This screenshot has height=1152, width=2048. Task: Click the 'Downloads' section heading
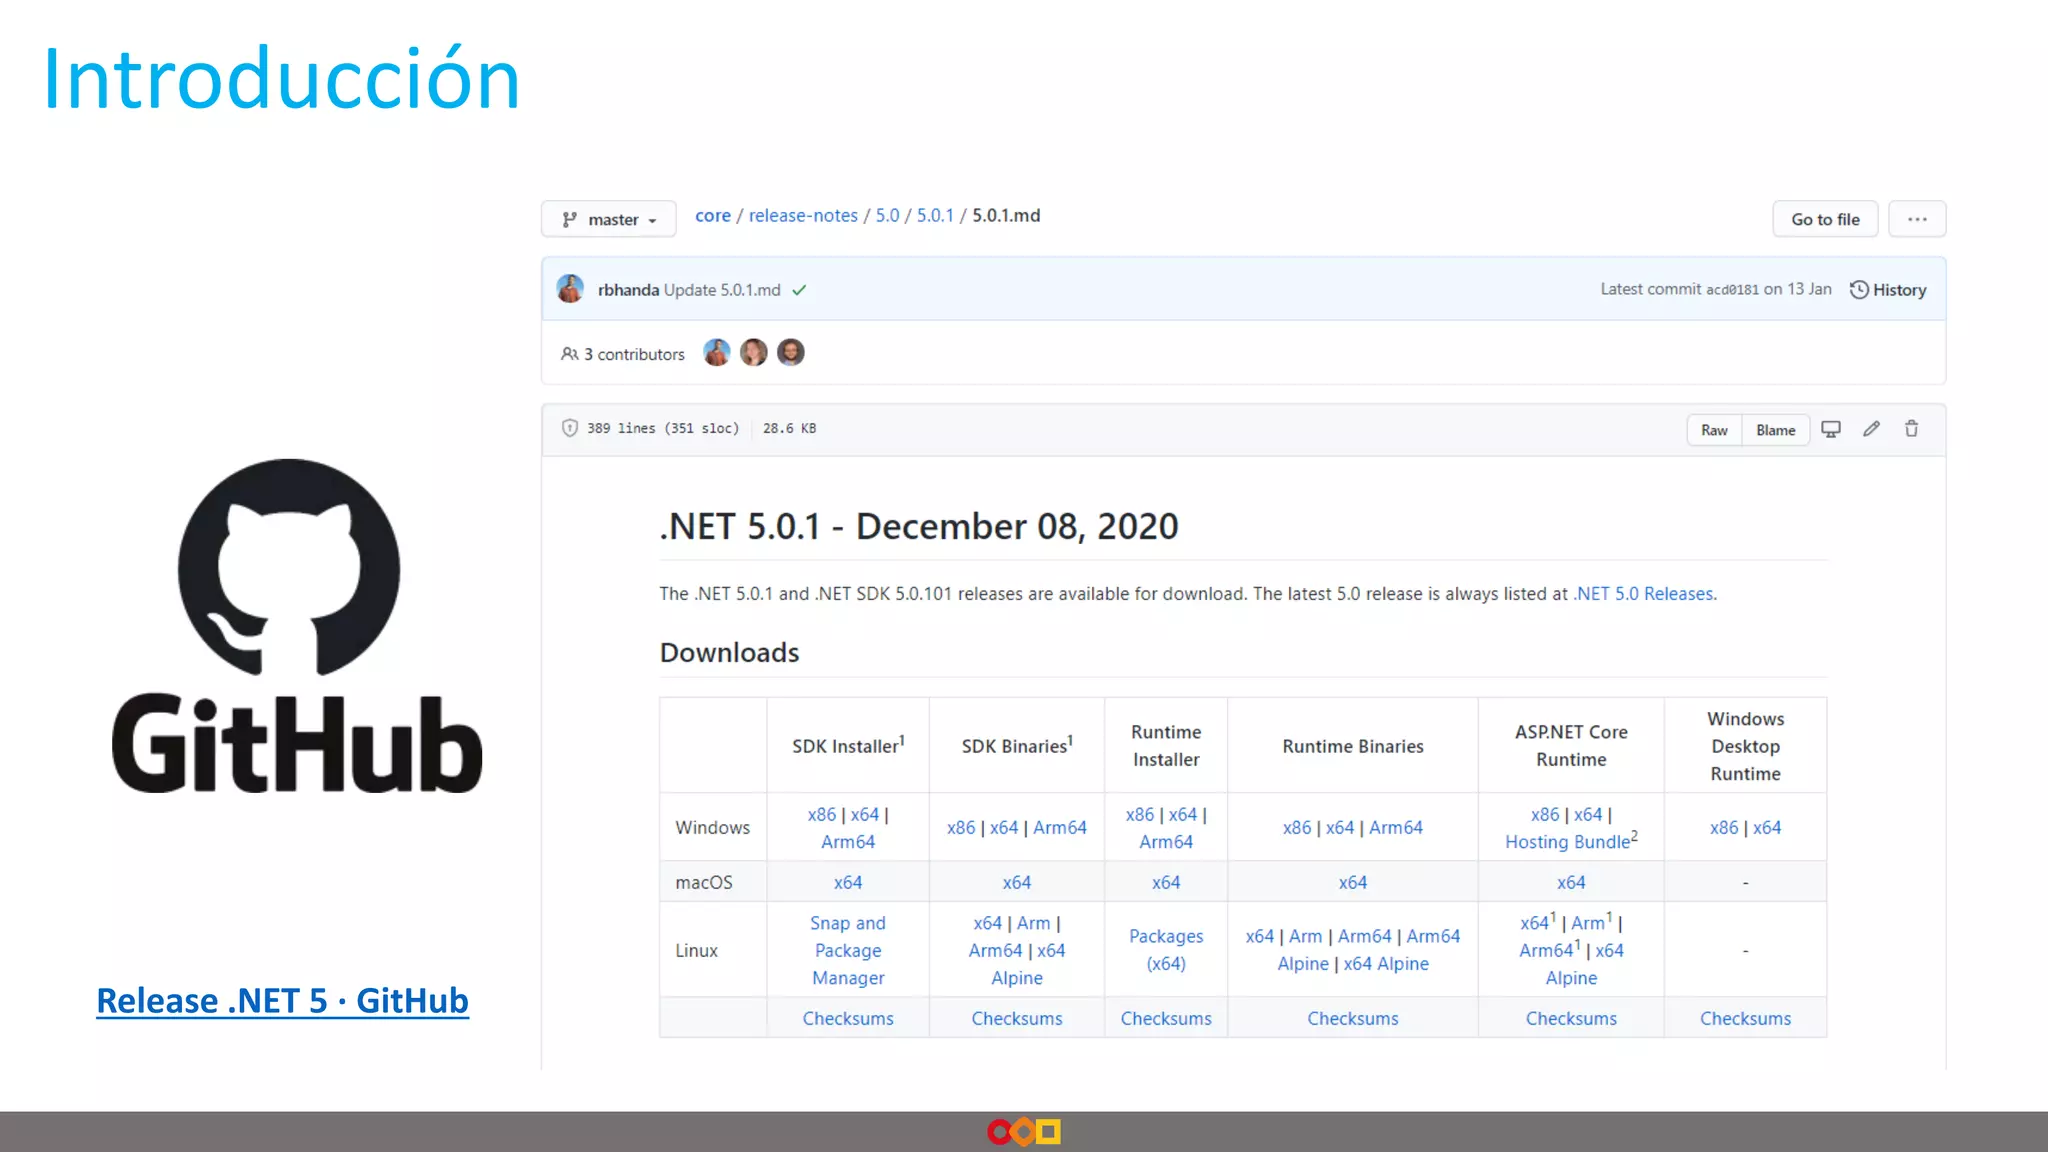(x=729, y=653)
